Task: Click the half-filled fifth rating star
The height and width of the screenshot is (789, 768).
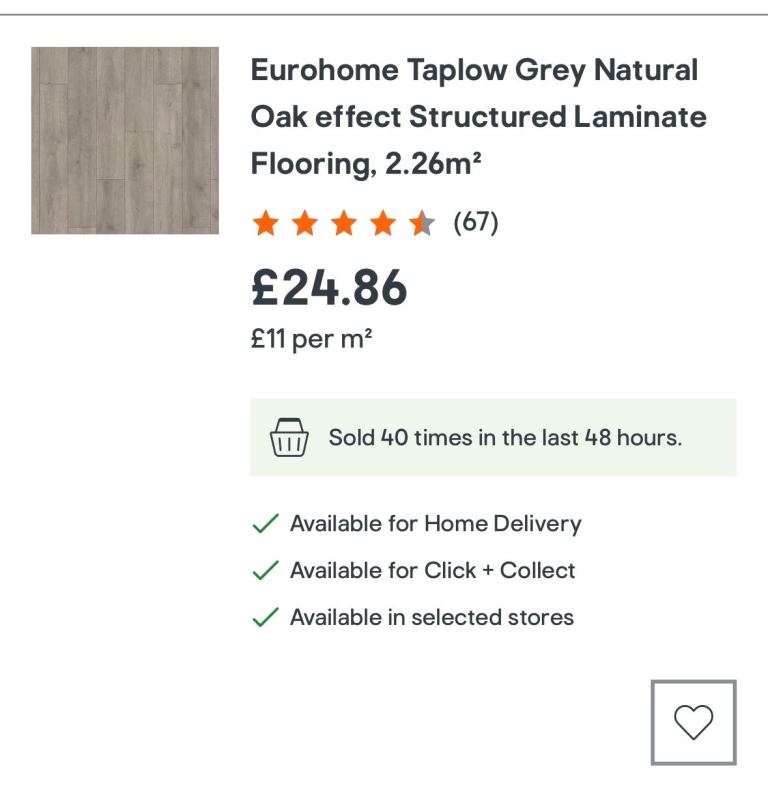Action: pos(421,223)
